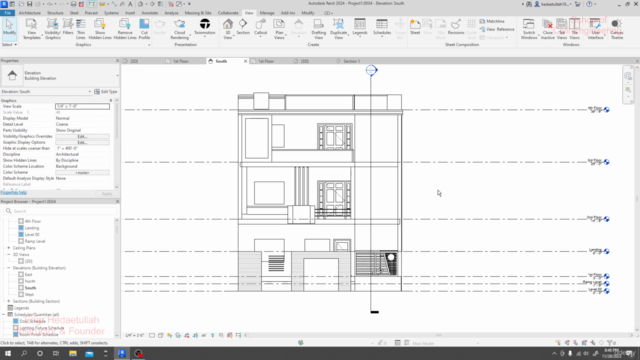
Task: Switch to the Section 1 view tab
Action: pyautogui.click(x=351, y=61)
